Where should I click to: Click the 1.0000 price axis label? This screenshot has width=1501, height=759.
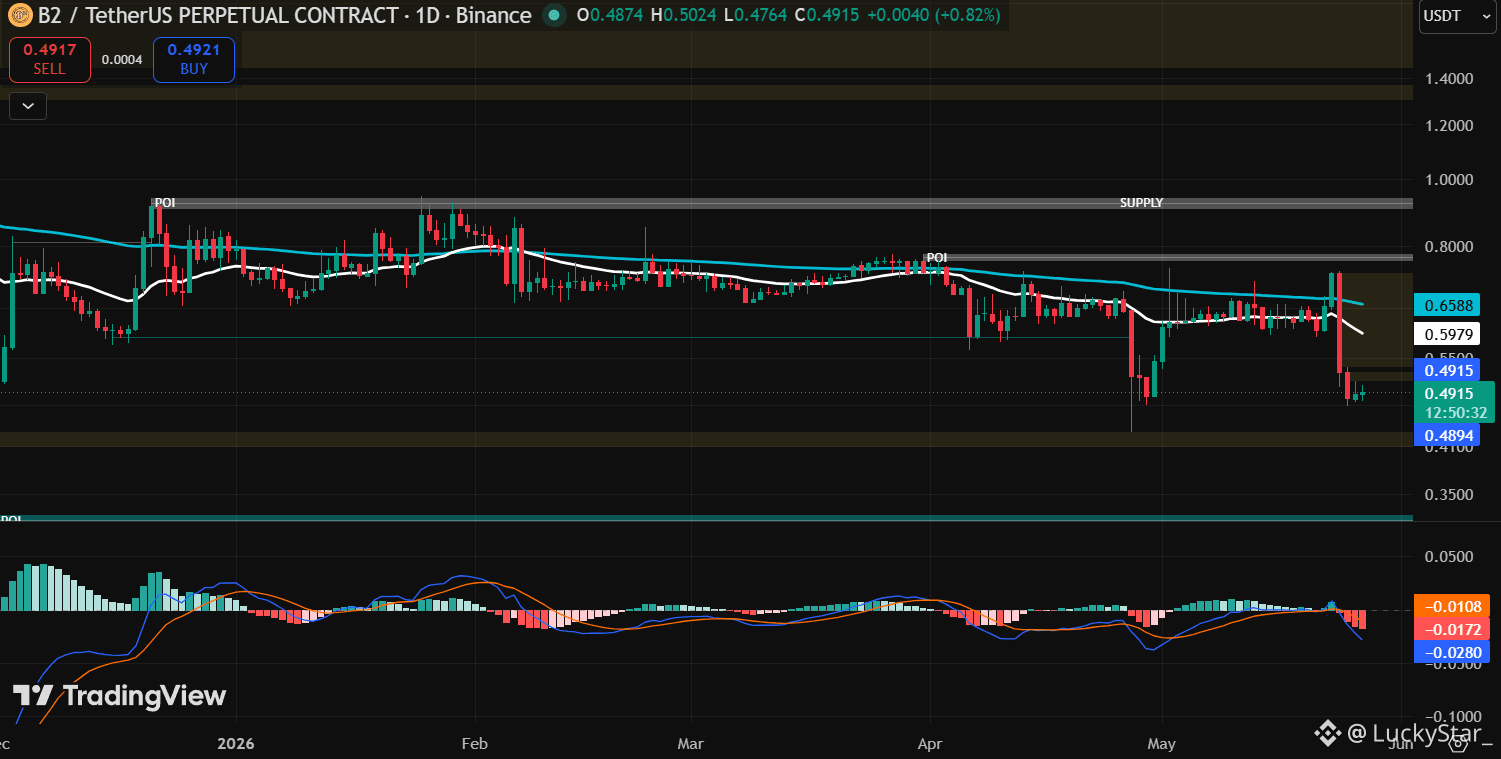click(1449, 180)
